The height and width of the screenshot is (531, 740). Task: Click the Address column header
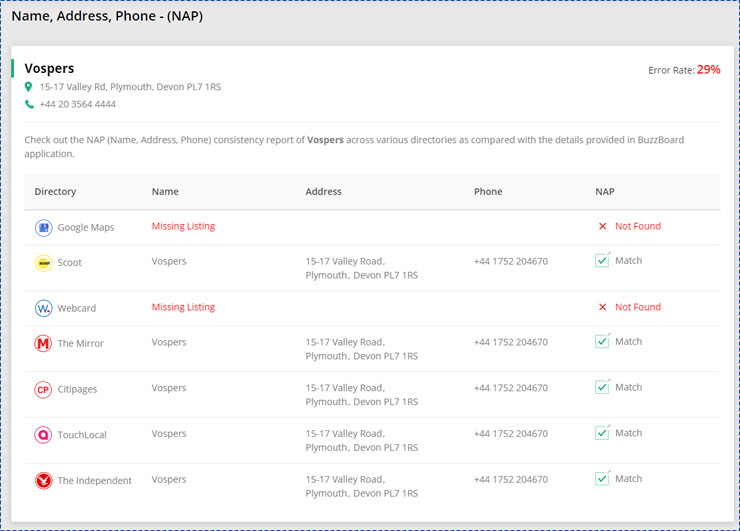323,192
